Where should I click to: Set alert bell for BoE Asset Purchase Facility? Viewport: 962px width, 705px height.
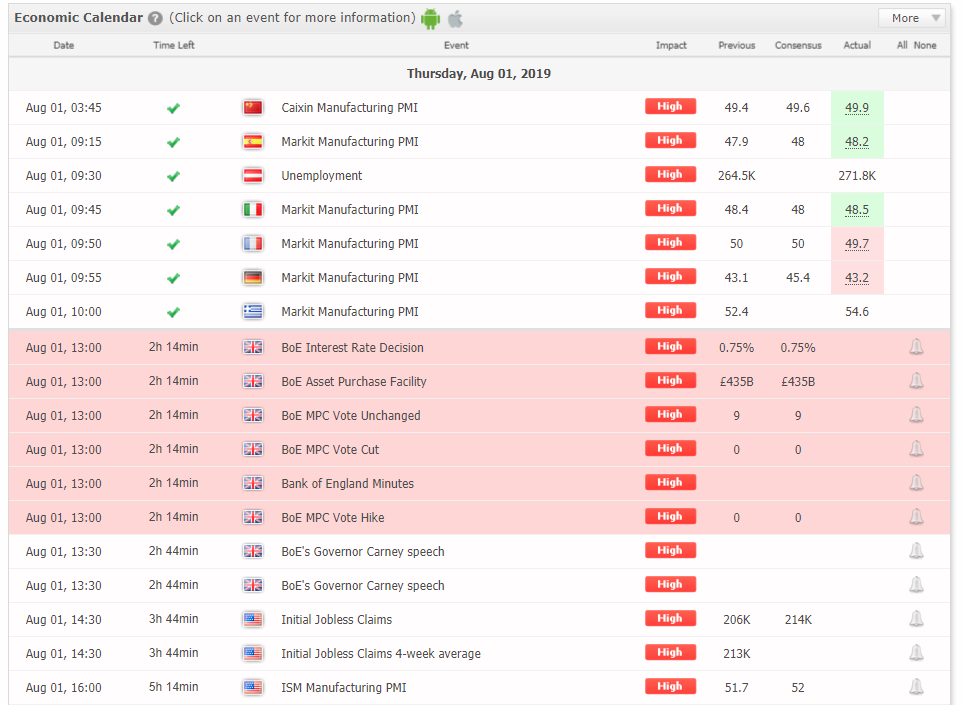[916, 381]
